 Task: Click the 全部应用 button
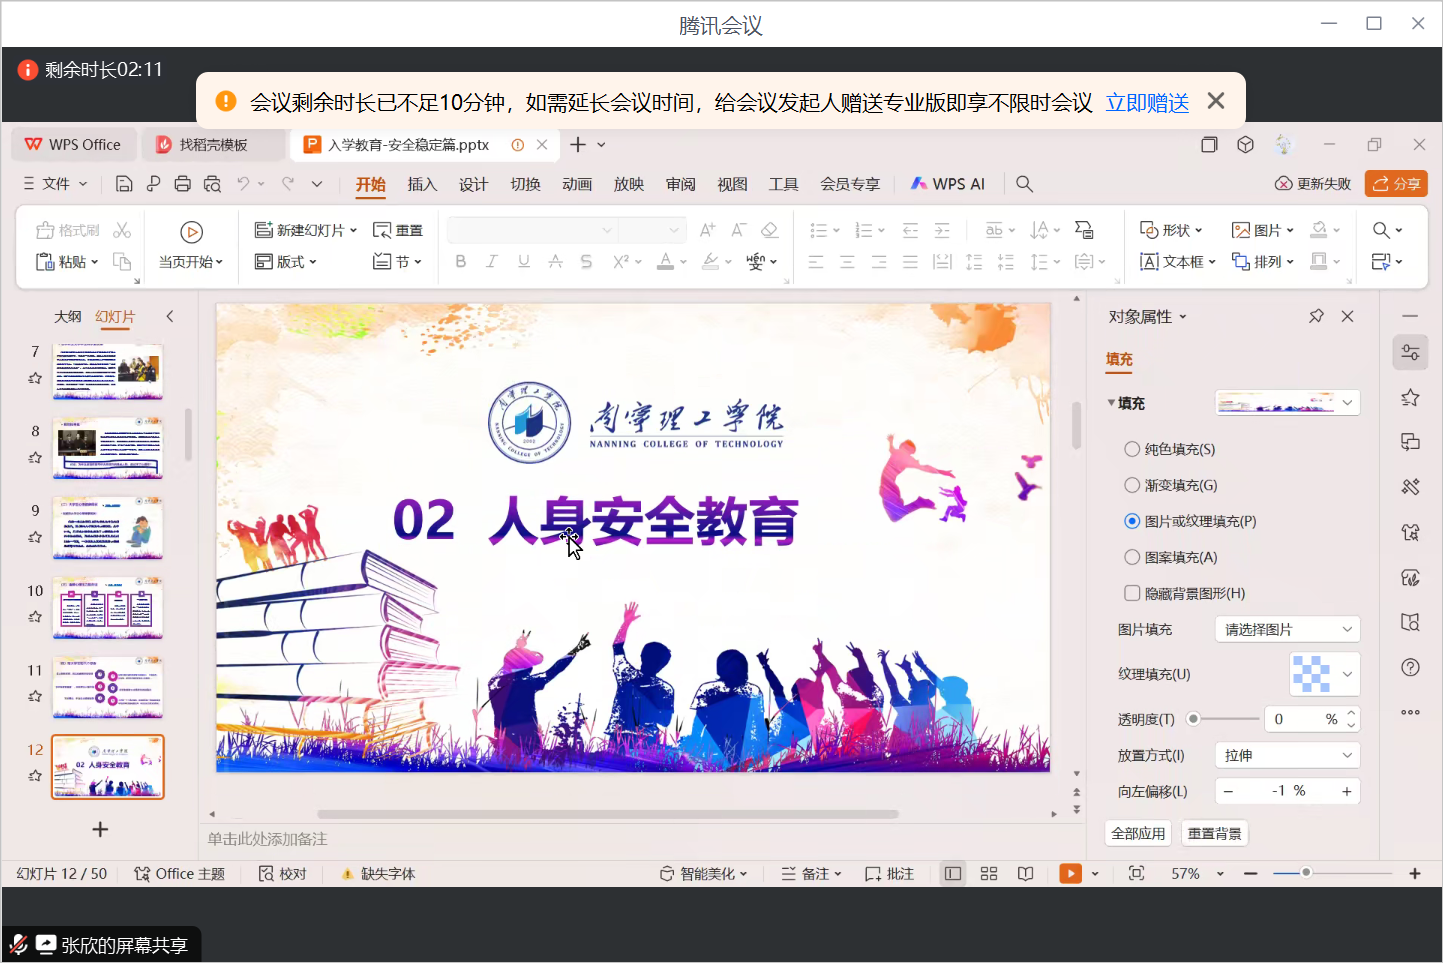pyautogui.click(x=1138, y=834)
